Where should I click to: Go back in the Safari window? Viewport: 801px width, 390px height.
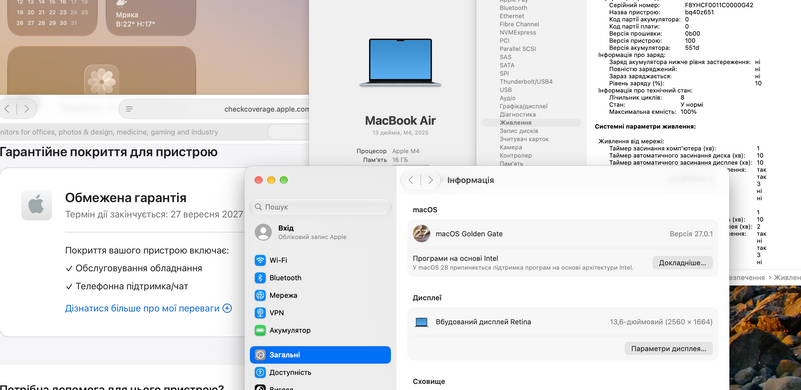tap(7, 109)
